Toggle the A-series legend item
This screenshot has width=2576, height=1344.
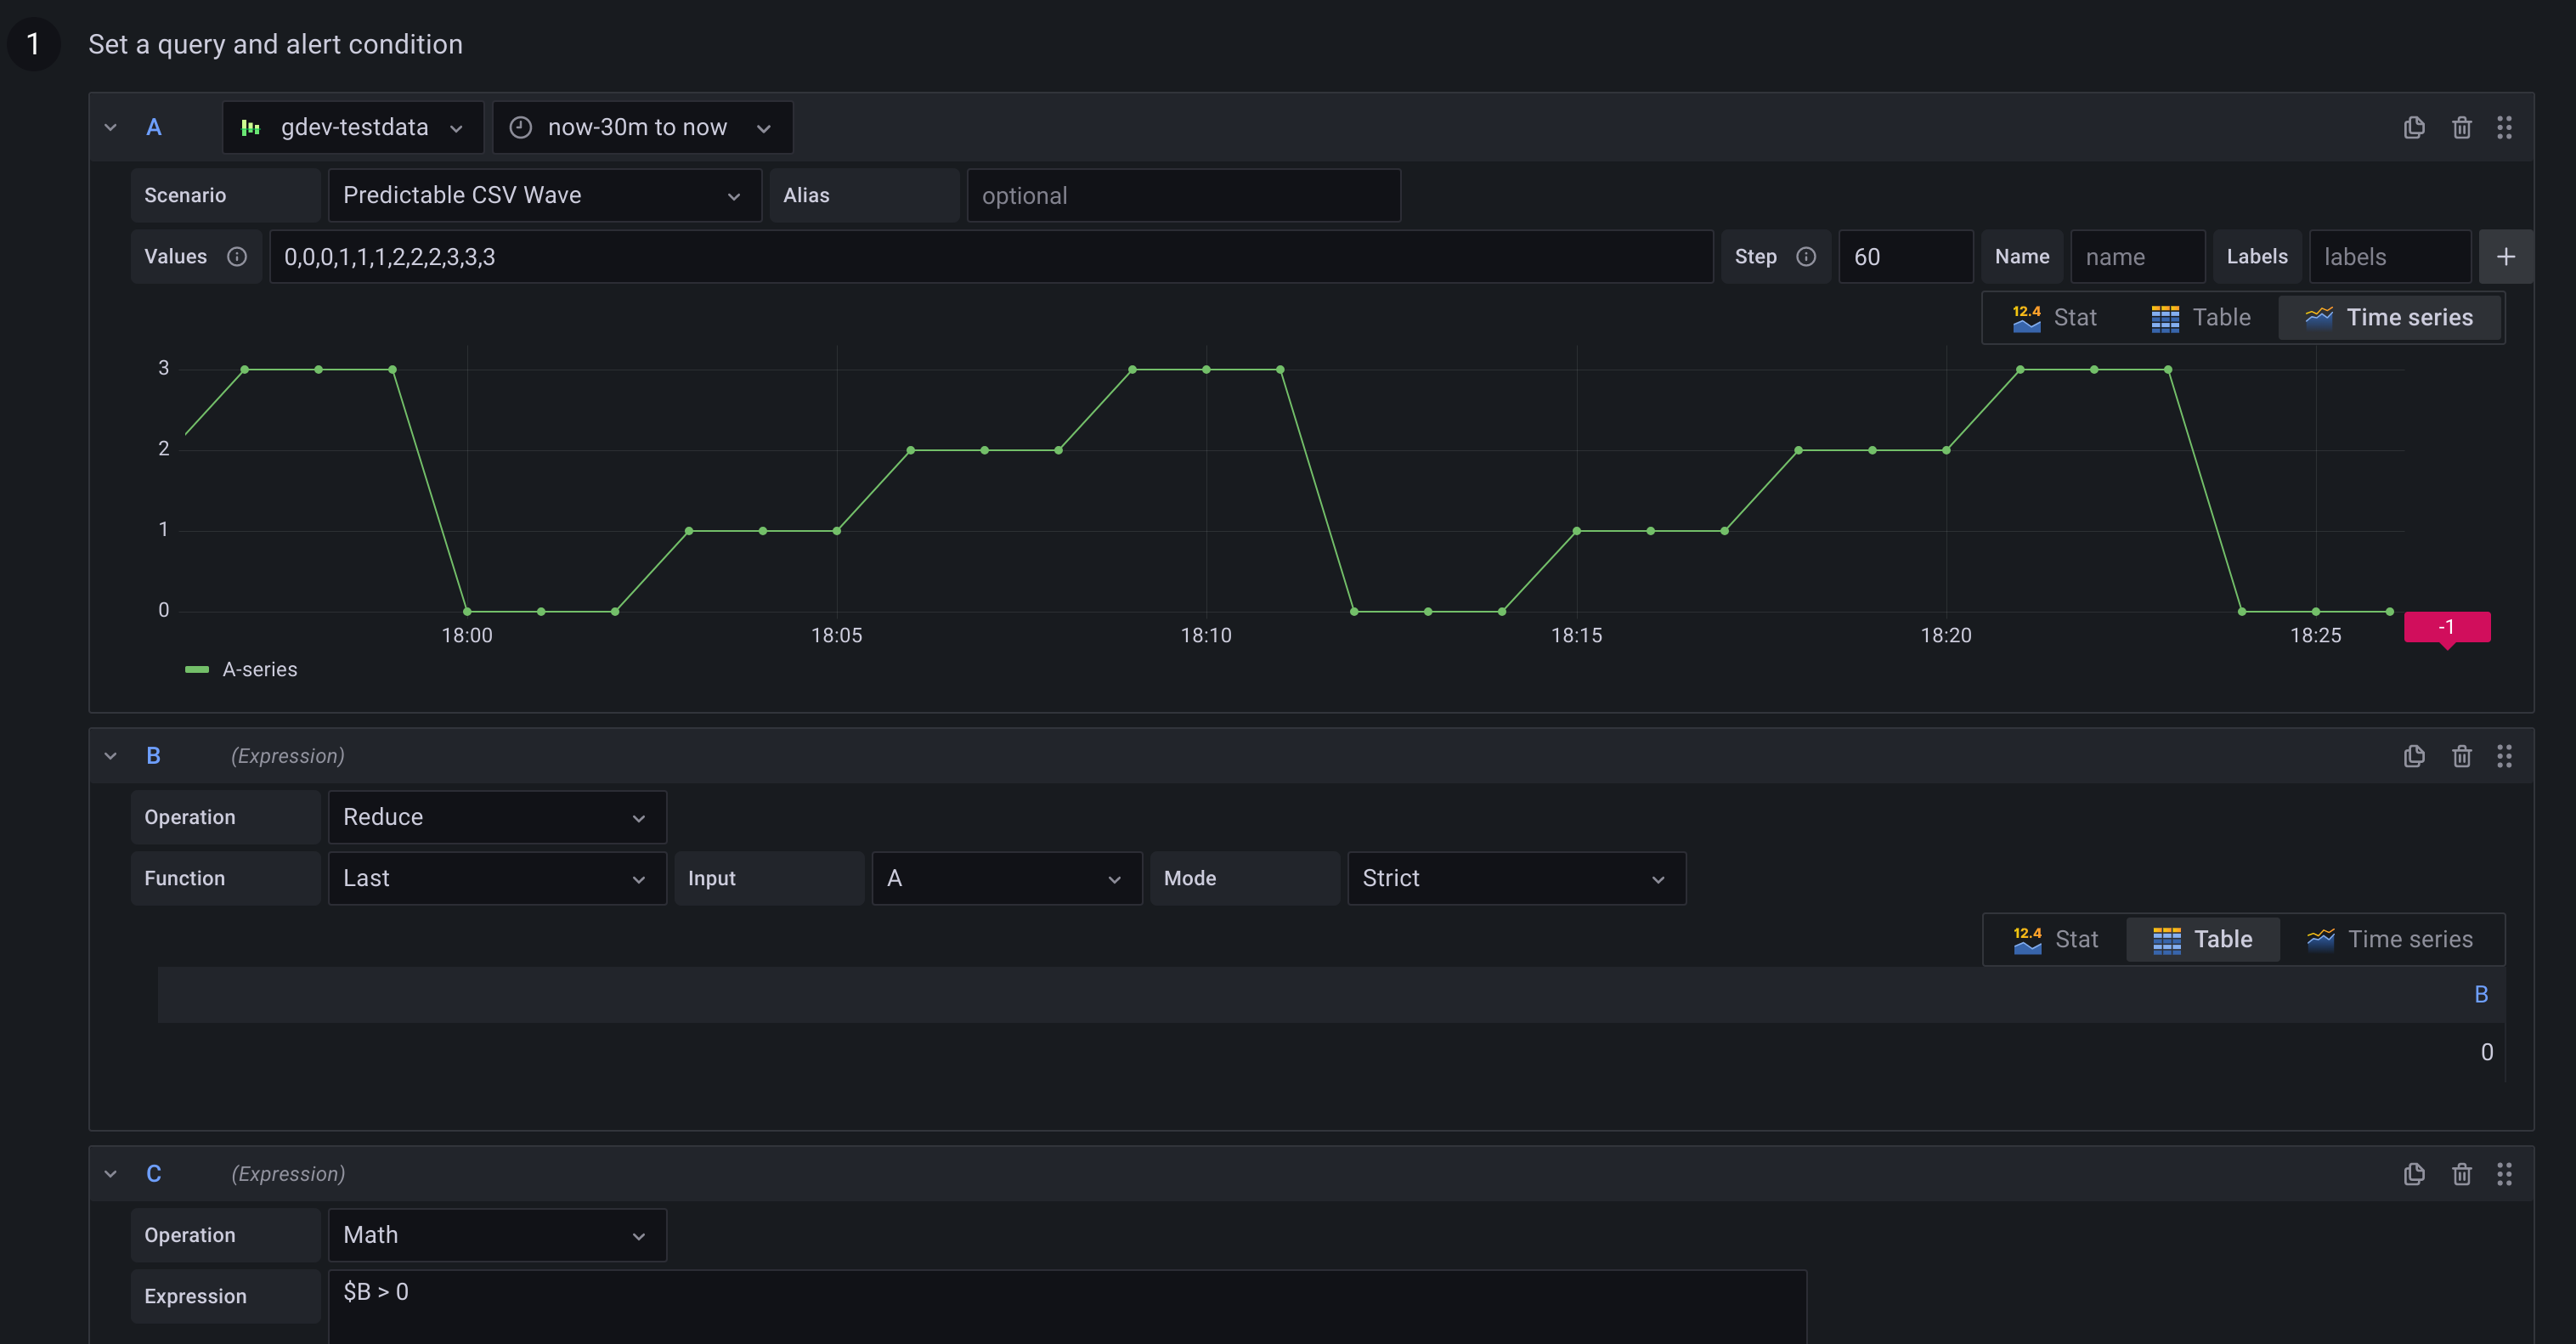coord(260,670)
